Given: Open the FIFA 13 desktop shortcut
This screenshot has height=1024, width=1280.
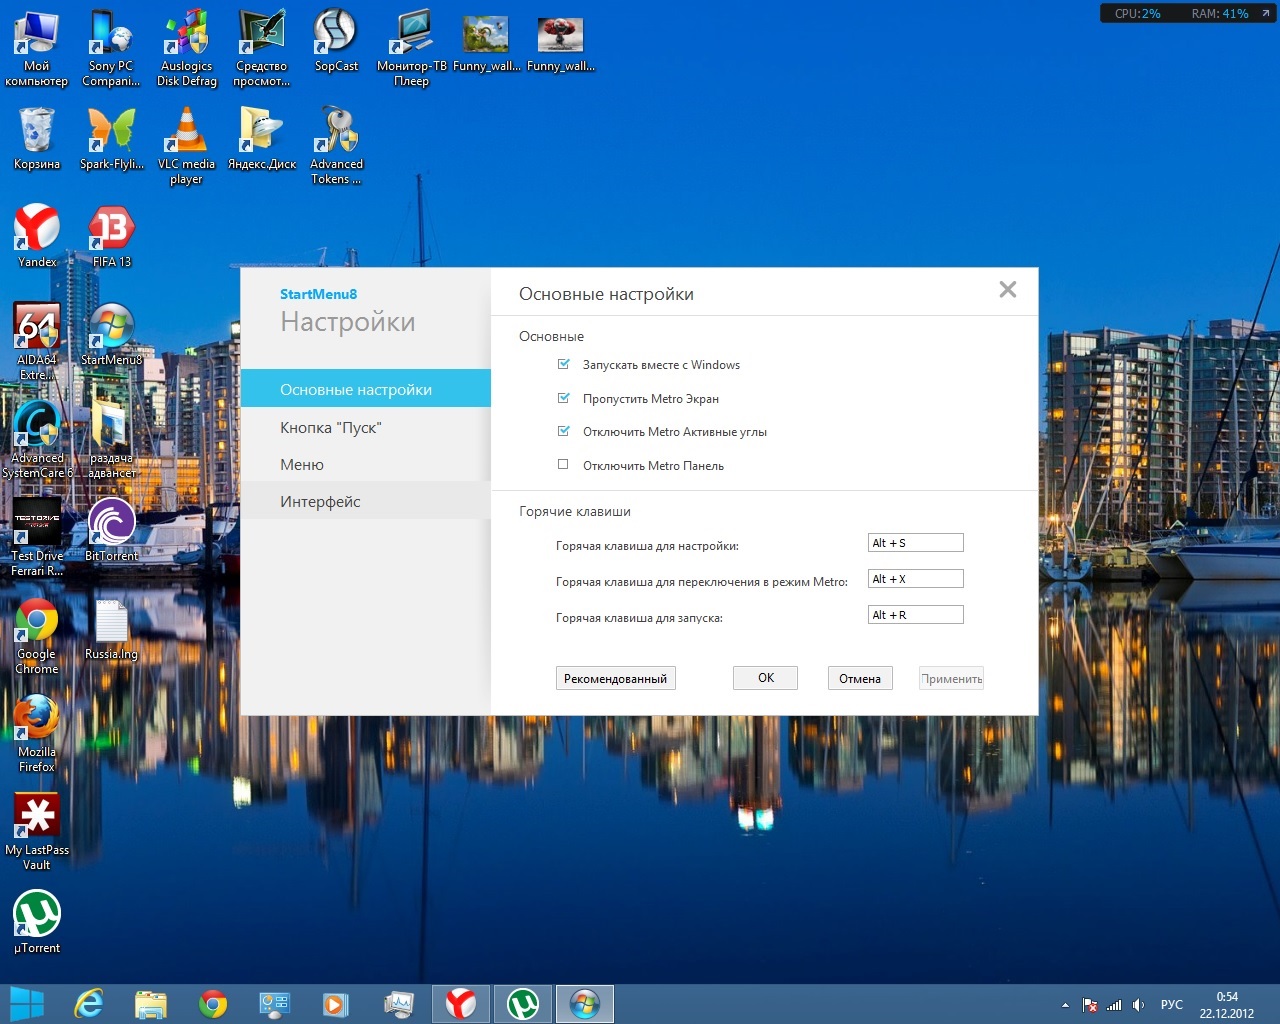Looking at the screenshot, I should click(x=111, y=230).
